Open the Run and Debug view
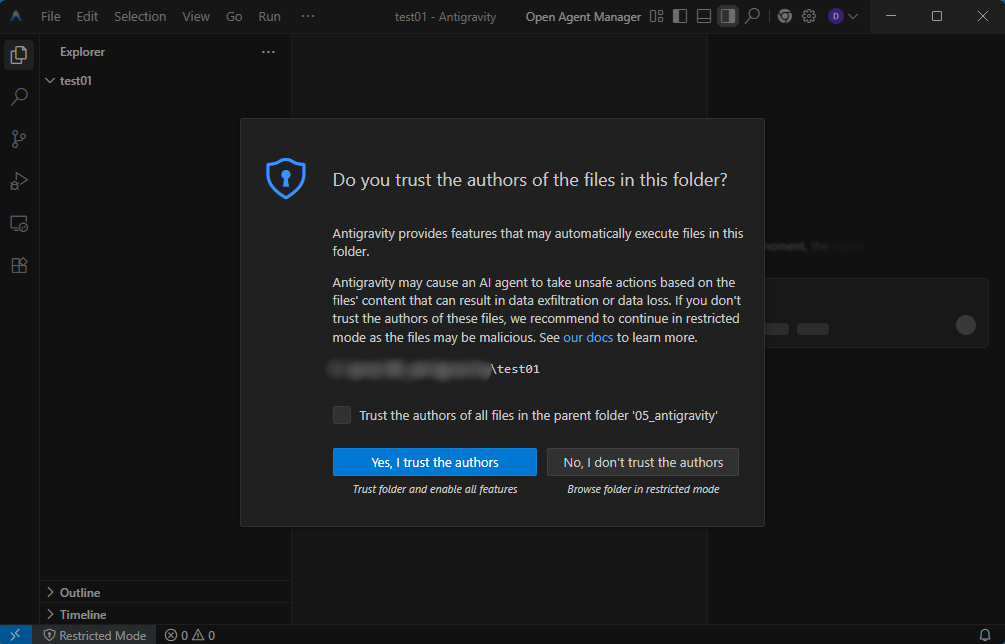This screenshot has height=644, width=1005. [19, 181]
